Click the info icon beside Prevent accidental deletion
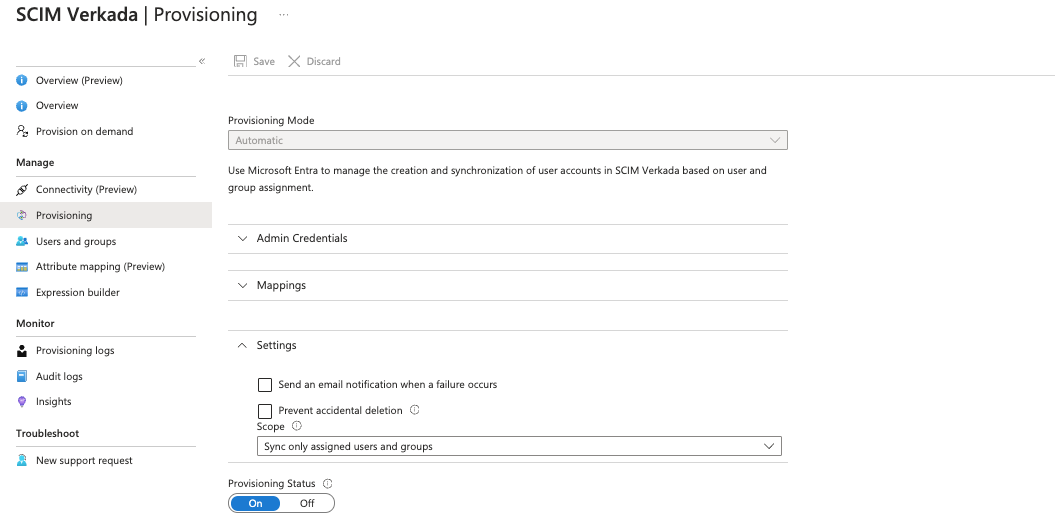The image size is (1055, 529). point(414,410)
